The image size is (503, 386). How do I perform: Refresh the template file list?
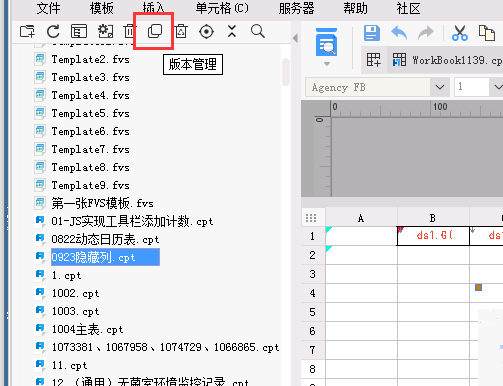pos(53,32)
